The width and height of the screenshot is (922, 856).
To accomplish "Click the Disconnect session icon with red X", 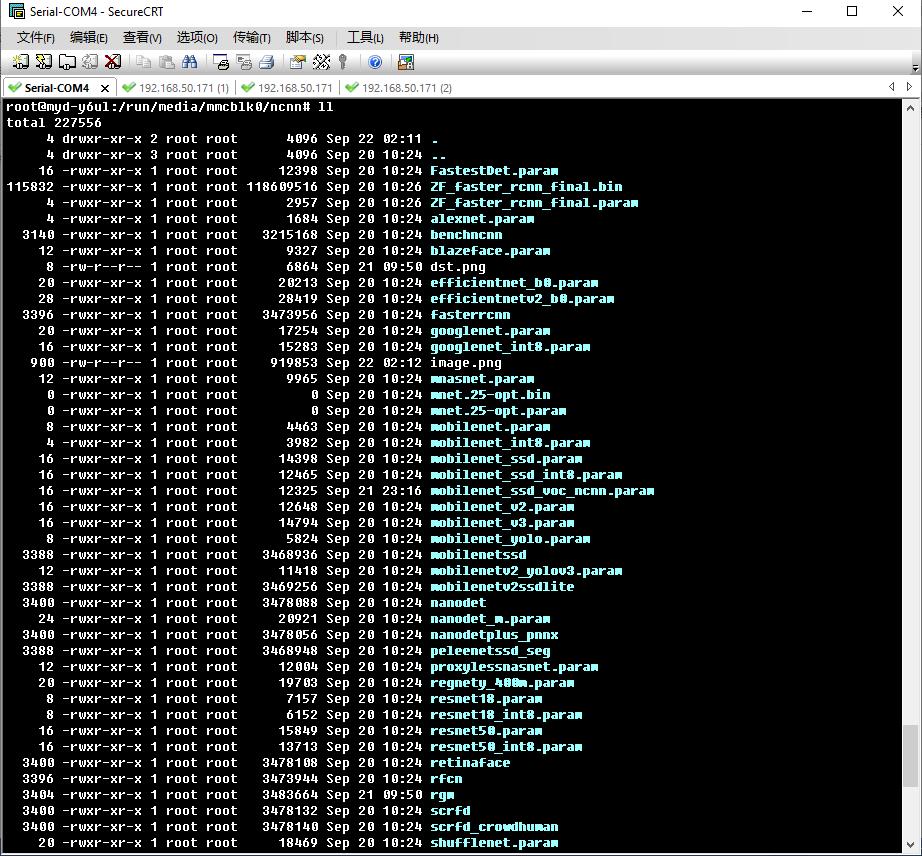I will click(x=112, y=62).
